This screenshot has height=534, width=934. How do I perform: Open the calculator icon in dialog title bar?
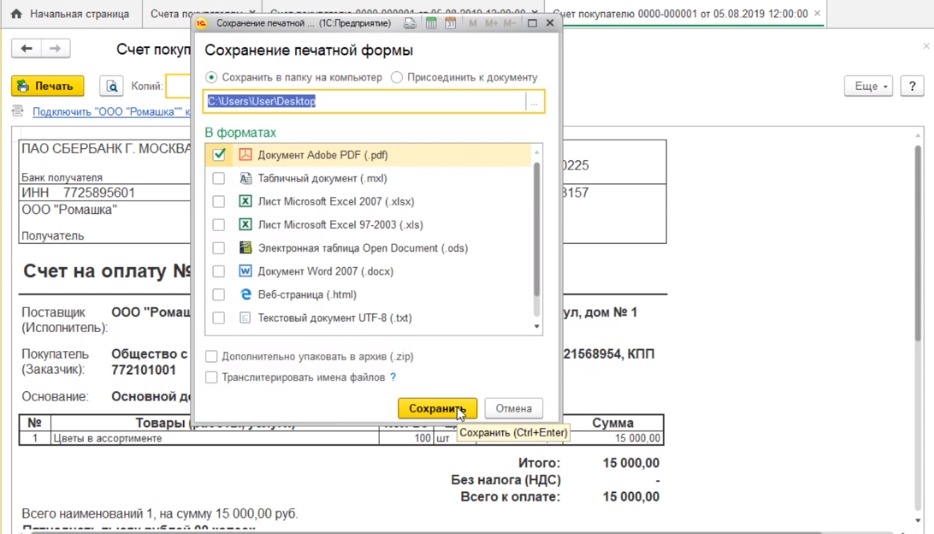430,23
